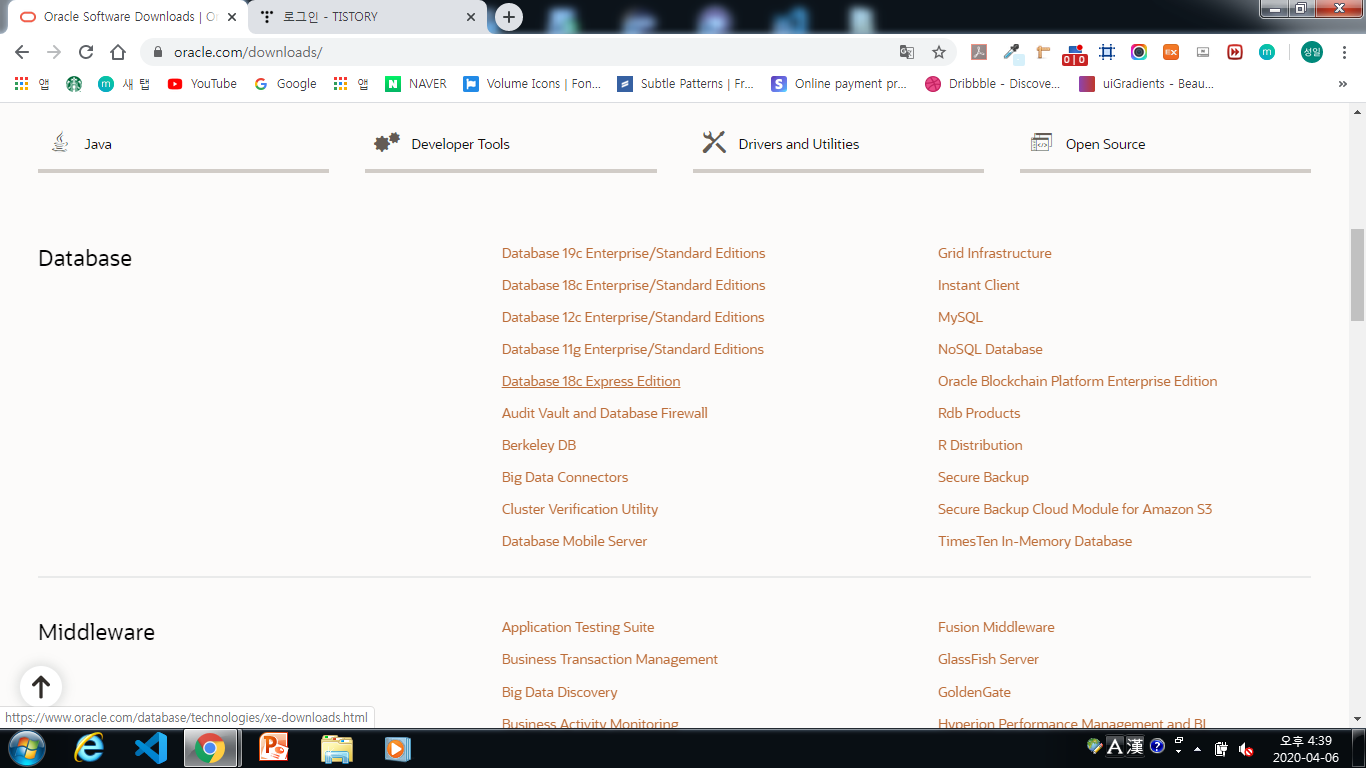
Task: Close the TISTORY tab
Action: tap(471, 17)
